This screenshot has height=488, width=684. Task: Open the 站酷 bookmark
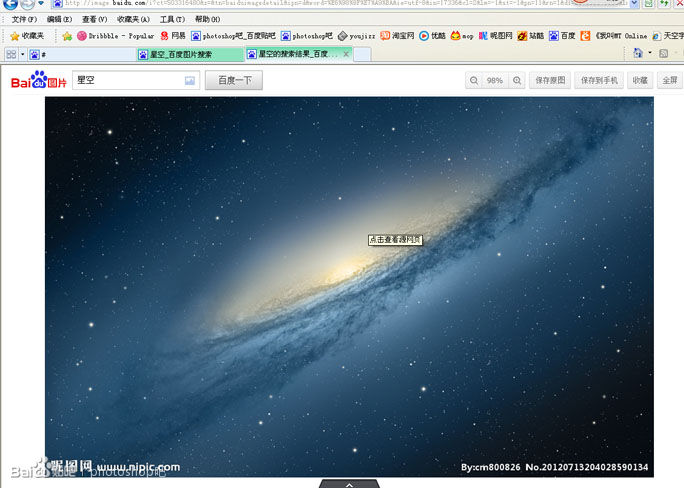click(x=530, y=36)
